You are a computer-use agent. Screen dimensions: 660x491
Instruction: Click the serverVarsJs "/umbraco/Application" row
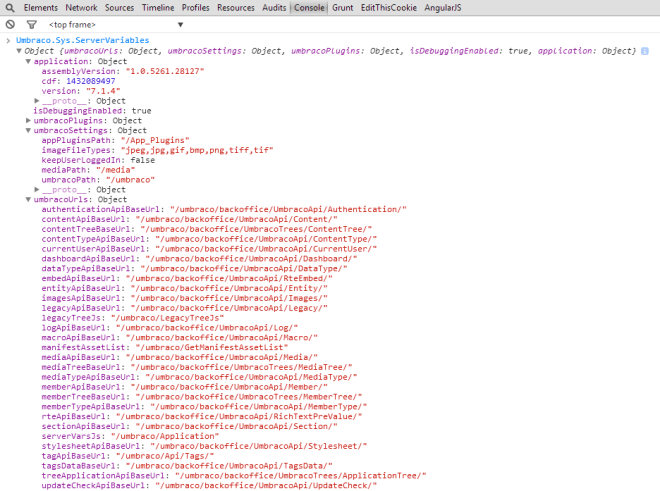pyautogui.click(x=130, y=436)
